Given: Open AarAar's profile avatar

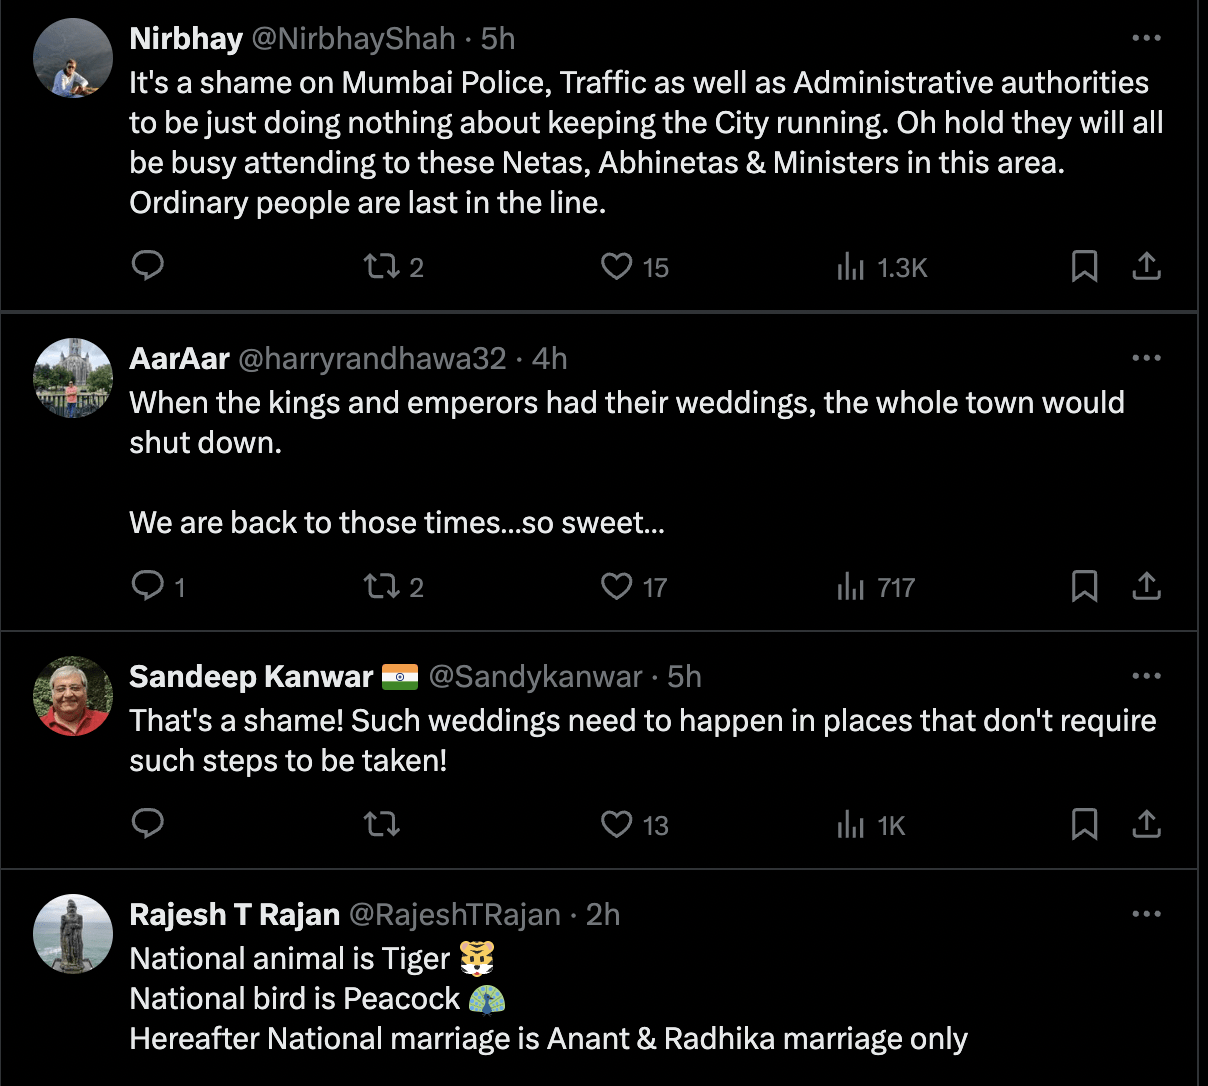Looking at the screenshot, I should pyautogui.click(x=73, y=378).
